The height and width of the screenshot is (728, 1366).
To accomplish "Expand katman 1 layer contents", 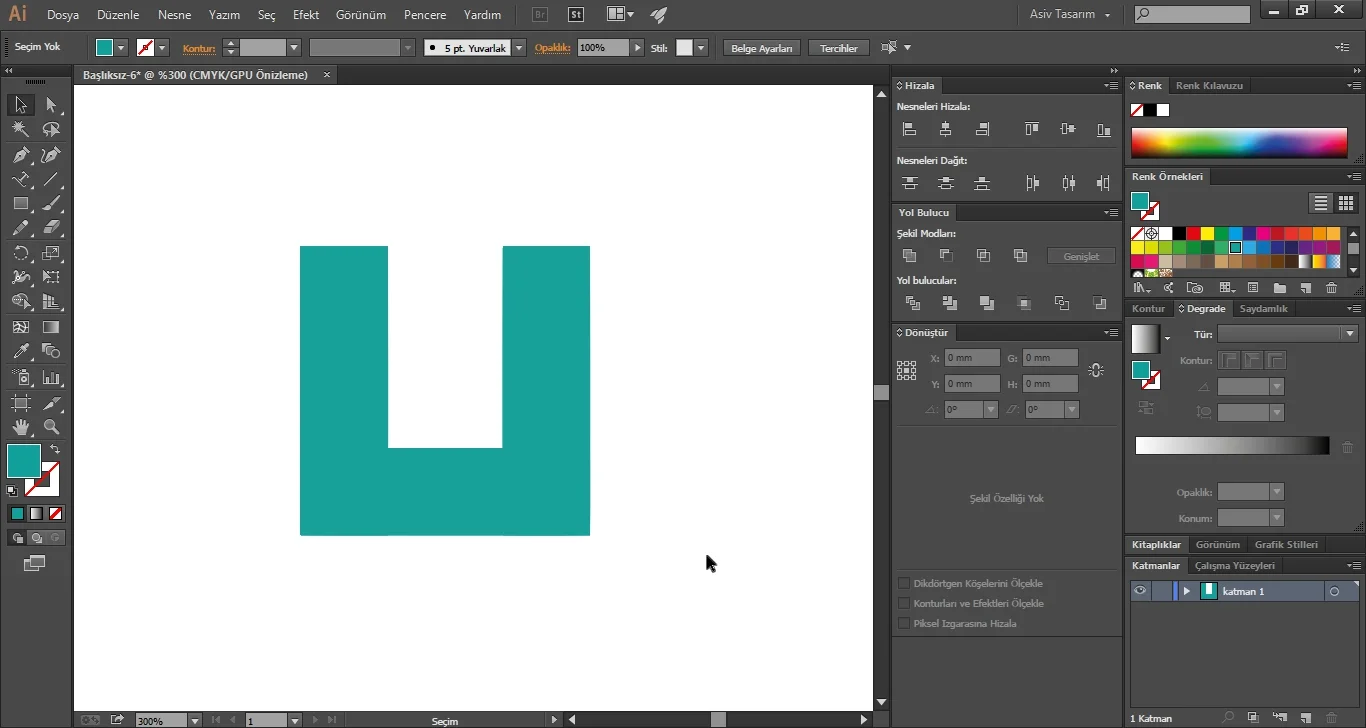I will tap(1187, 591).
